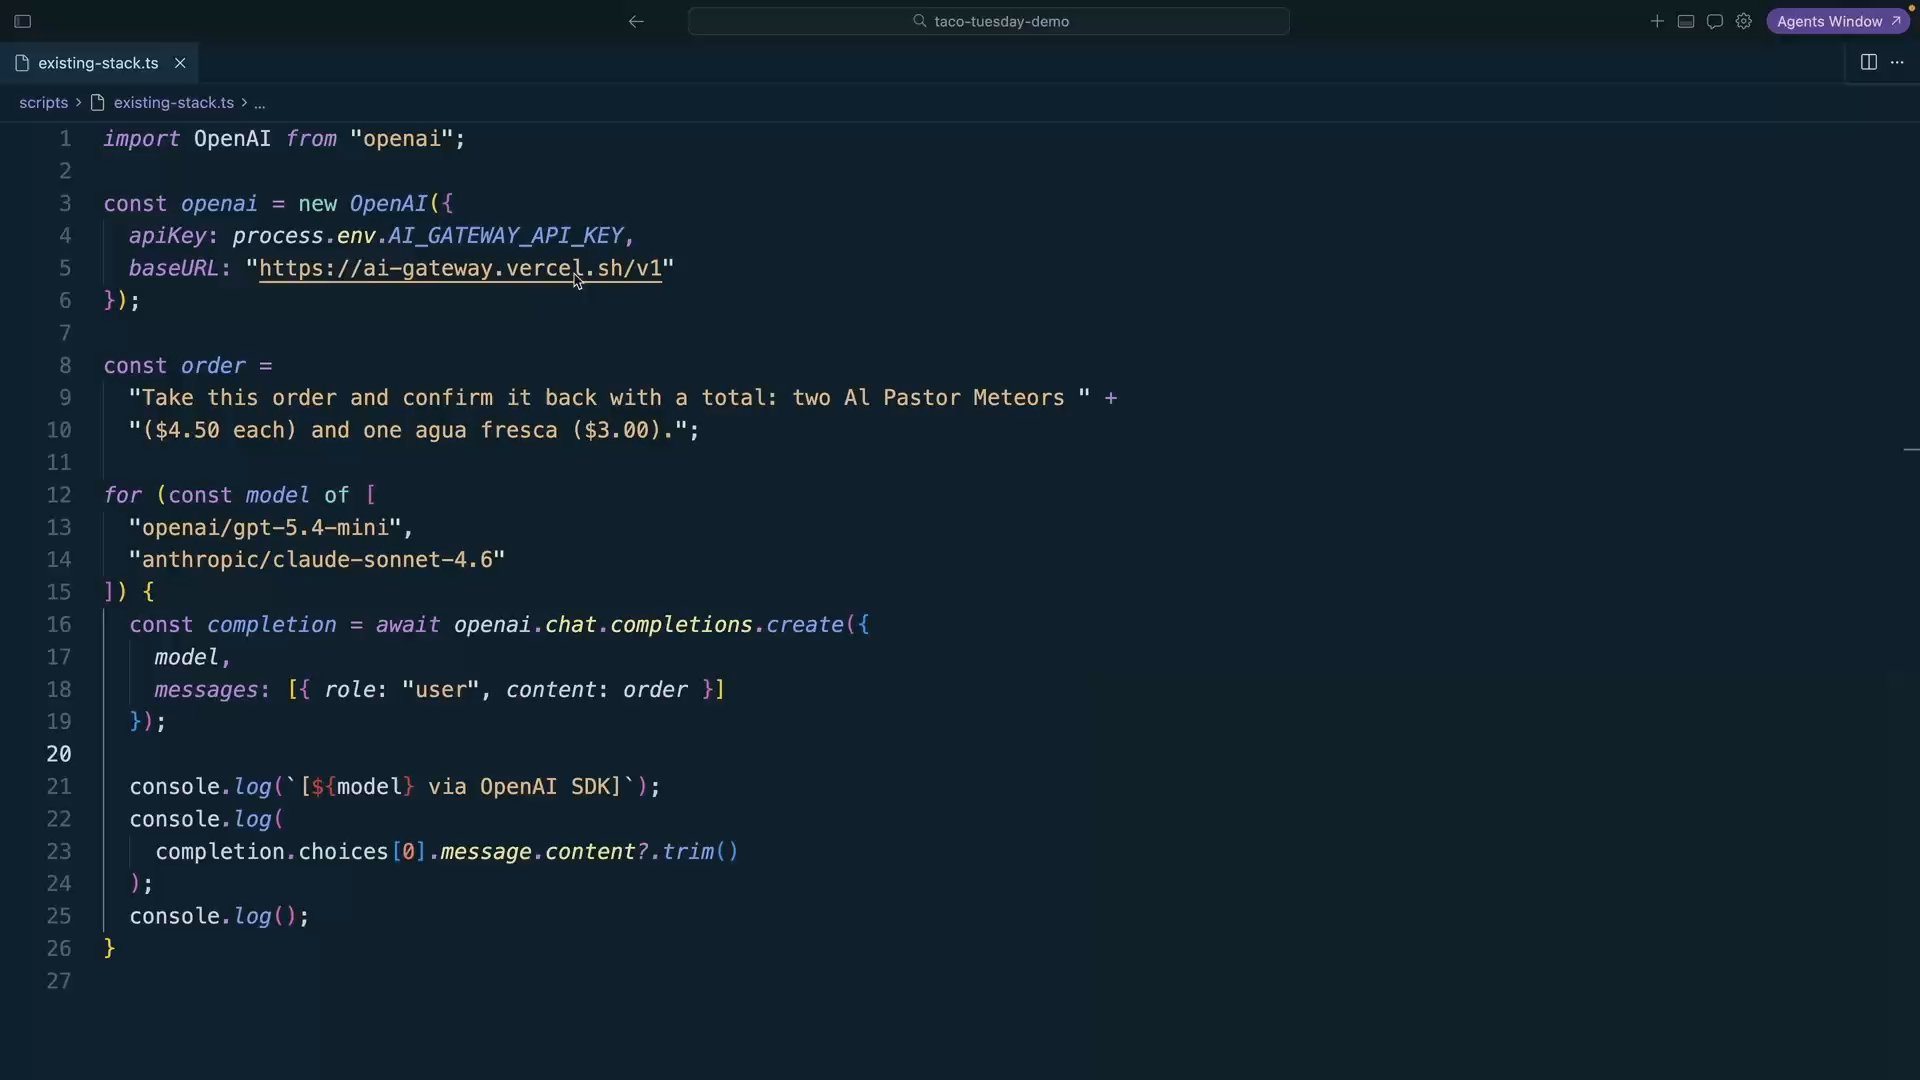Open the settings gear icon
The image size is (1920, 1080).
[x=1744, y=21]
